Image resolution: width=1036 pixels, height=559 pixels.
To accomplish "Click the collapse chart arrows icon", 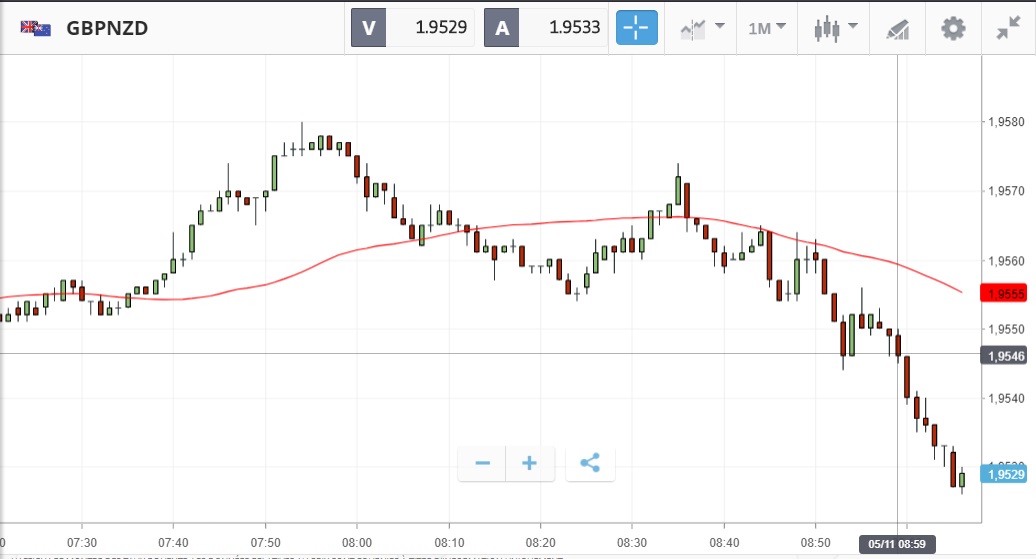I will coord(1008,28).
